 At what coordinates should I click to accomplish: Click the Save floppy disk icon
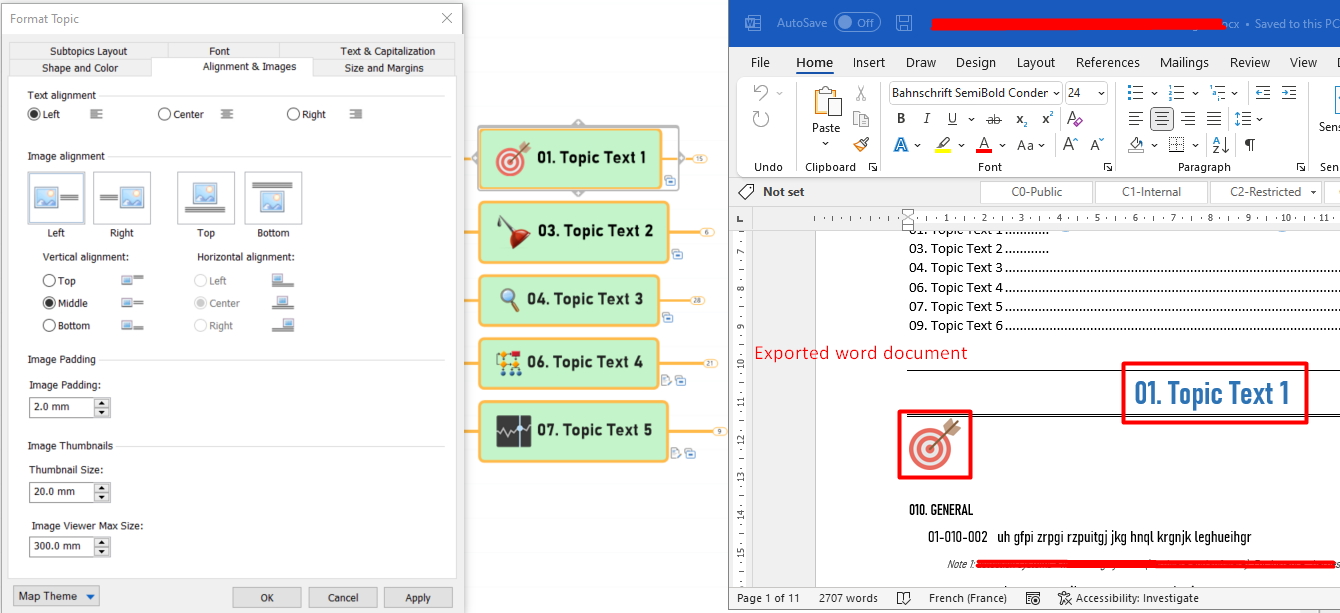point(904,23)
